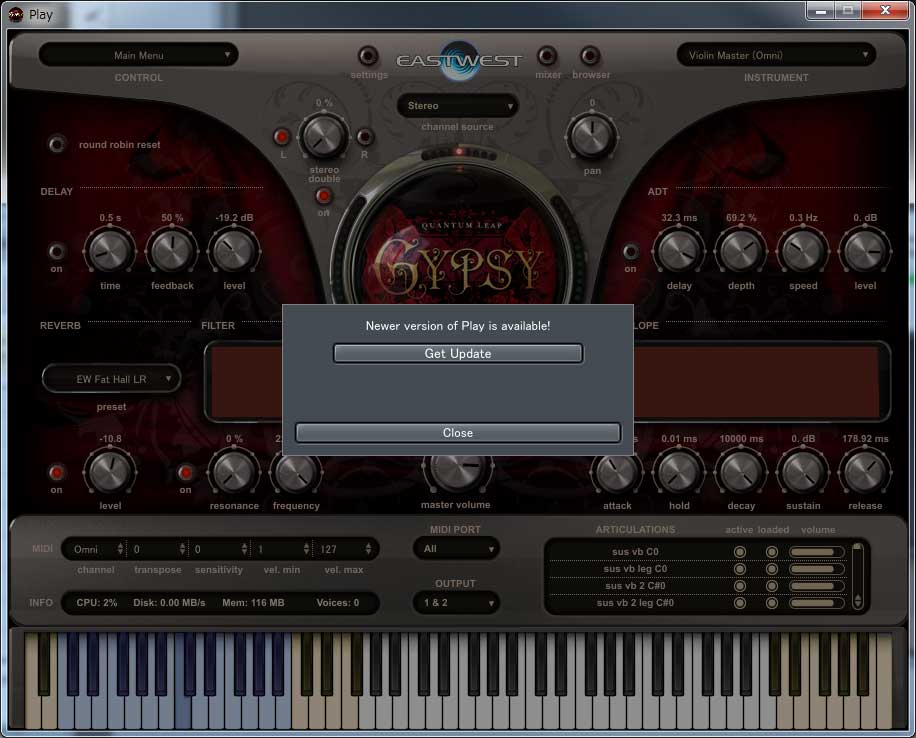Adjust the filter frequency knob
916x738 pixels.
(x=296, y=473)
